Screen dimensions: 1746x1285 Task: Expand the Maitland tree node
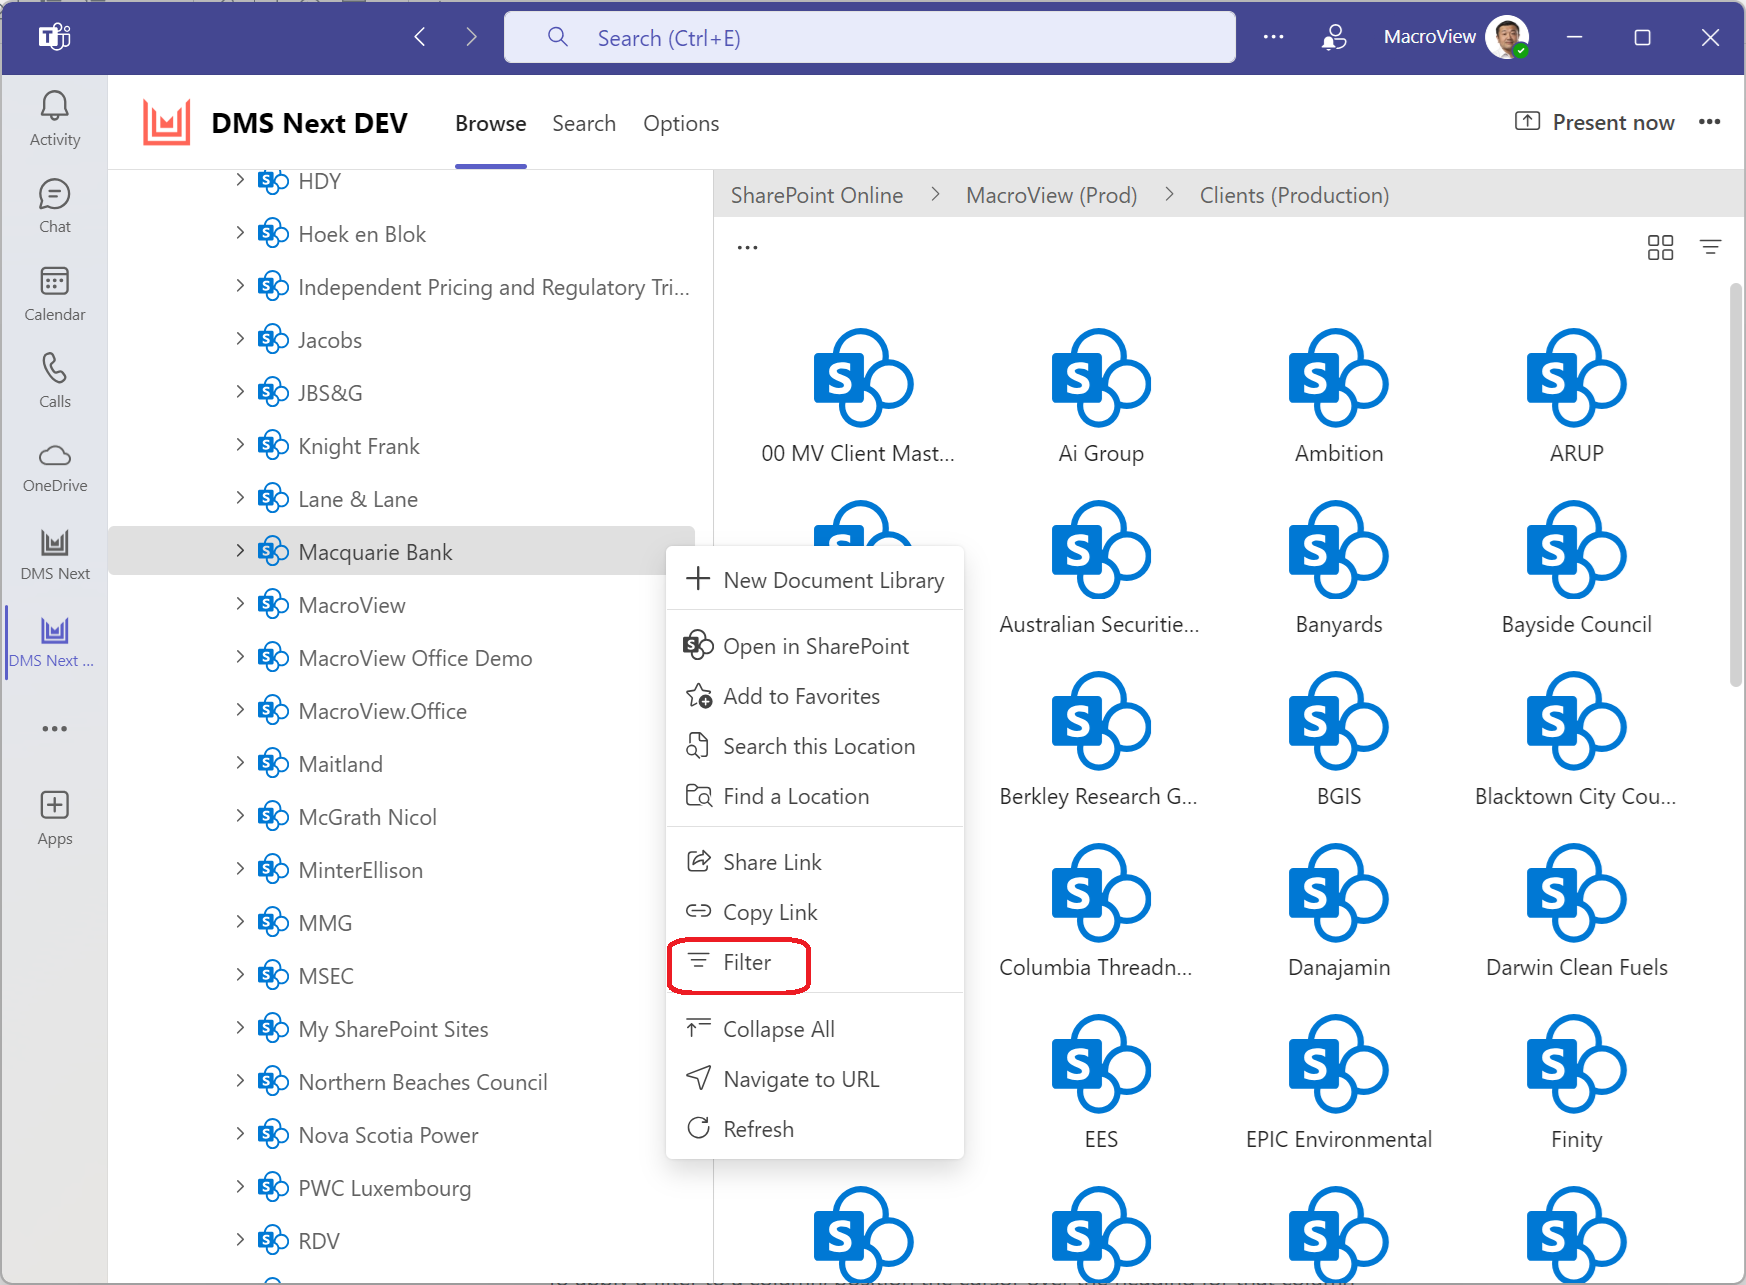tap(240, 763)
